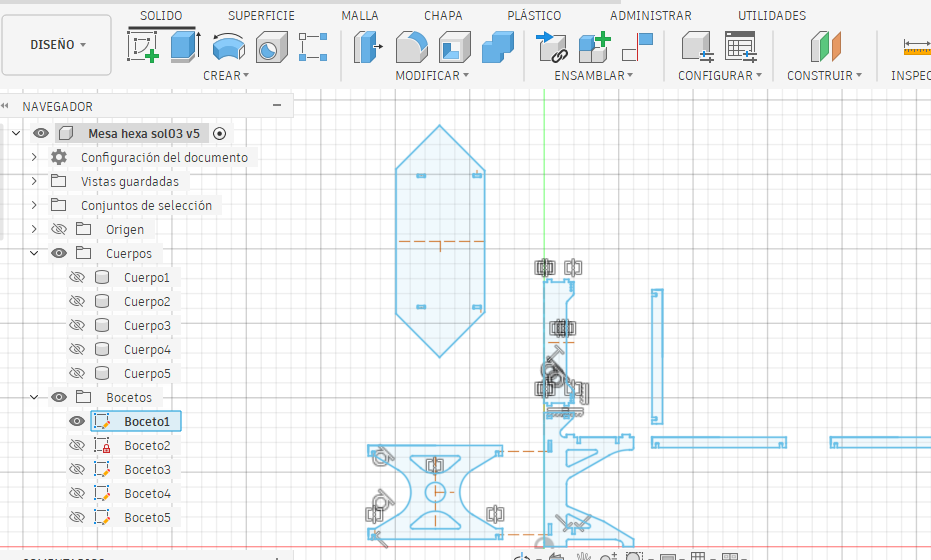Collapse browser panel with double arrows
The image size is (931, 560).
click(5, 106)
